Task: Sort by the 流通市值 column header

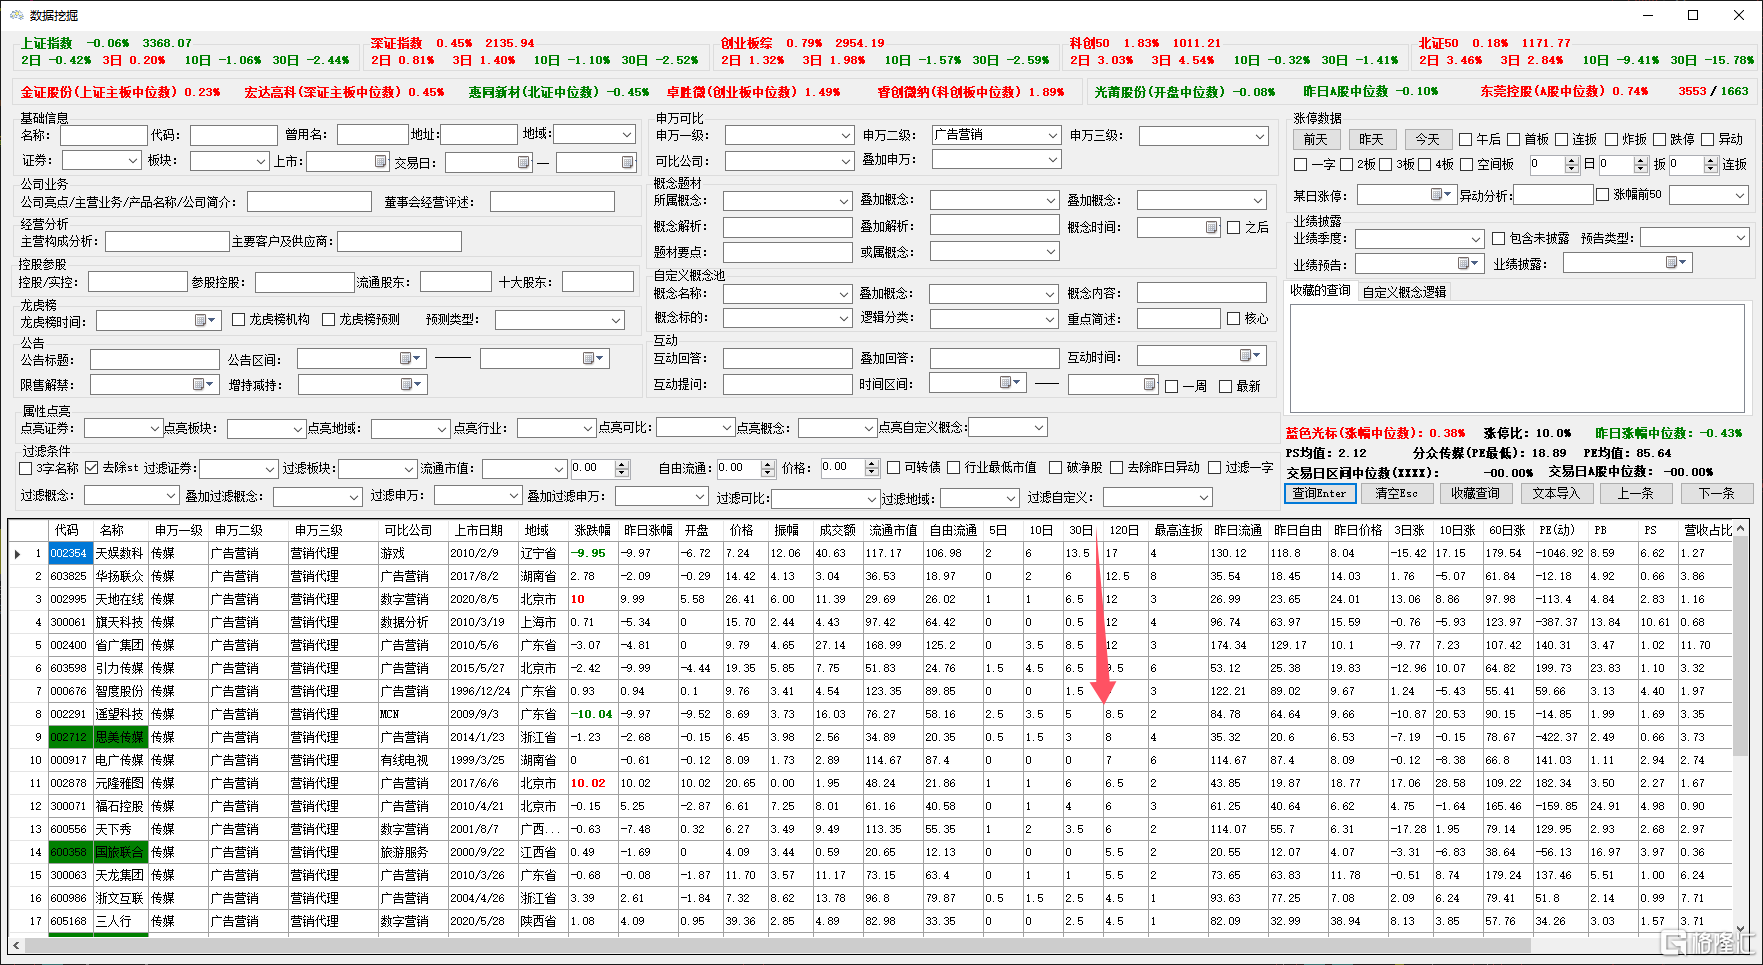Action: point(892,530)
